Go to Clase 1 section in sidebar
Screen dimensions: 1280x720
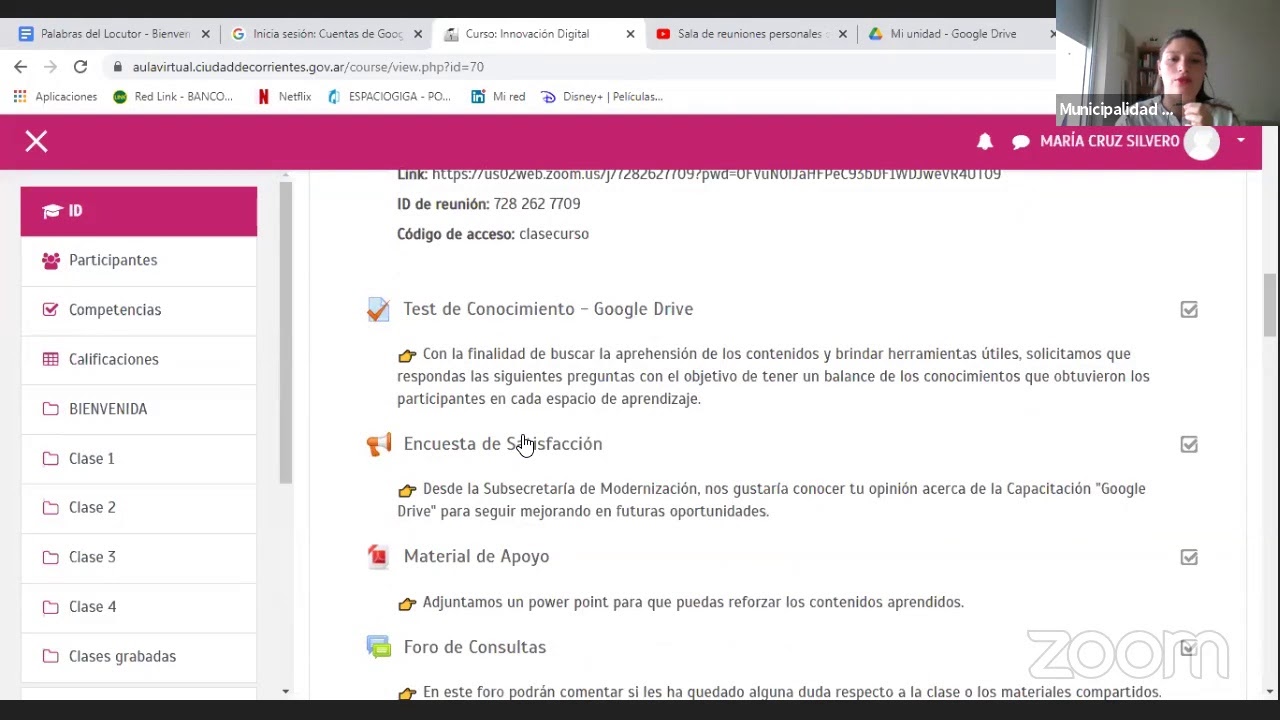coord(139,458)
